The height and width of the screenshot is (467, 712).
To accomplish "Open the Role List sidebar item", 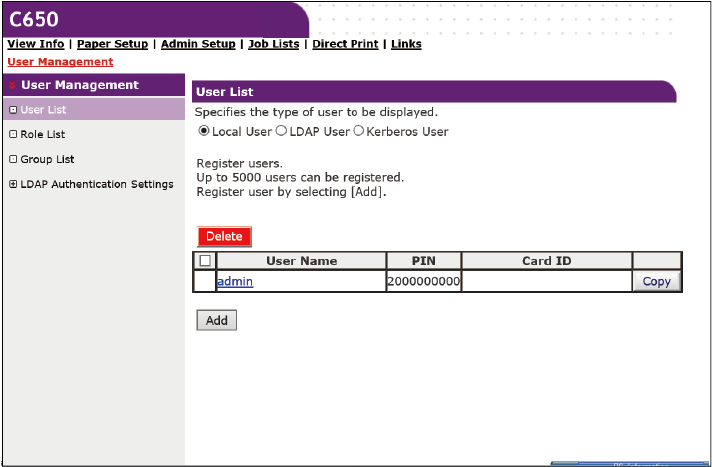I will click(42, 134).
